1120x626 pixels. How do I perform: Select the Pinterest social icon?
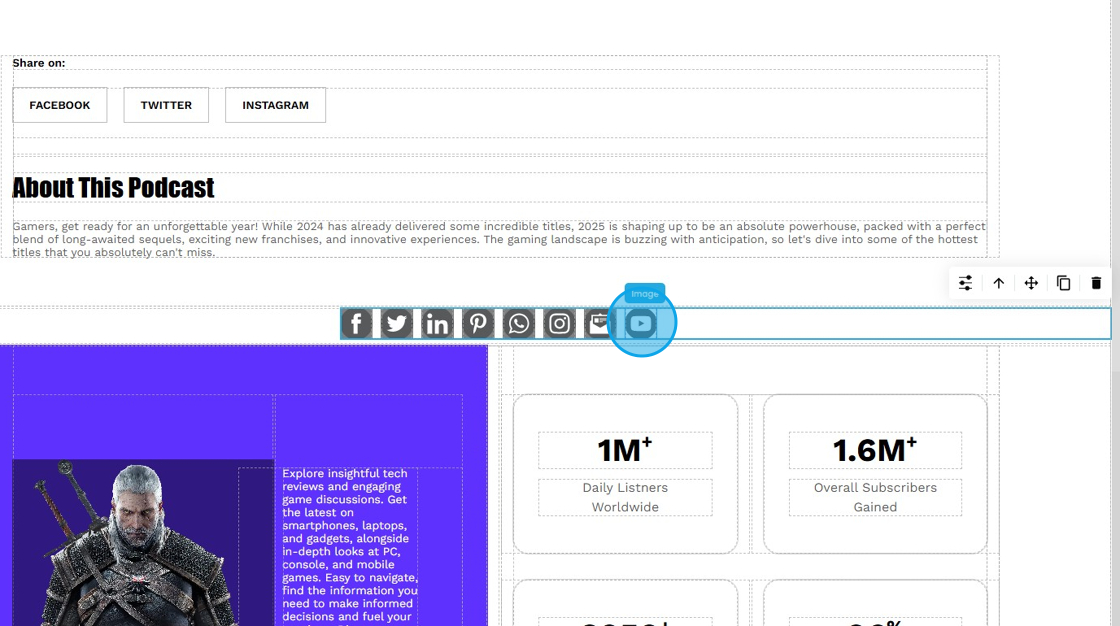(478, 324)
